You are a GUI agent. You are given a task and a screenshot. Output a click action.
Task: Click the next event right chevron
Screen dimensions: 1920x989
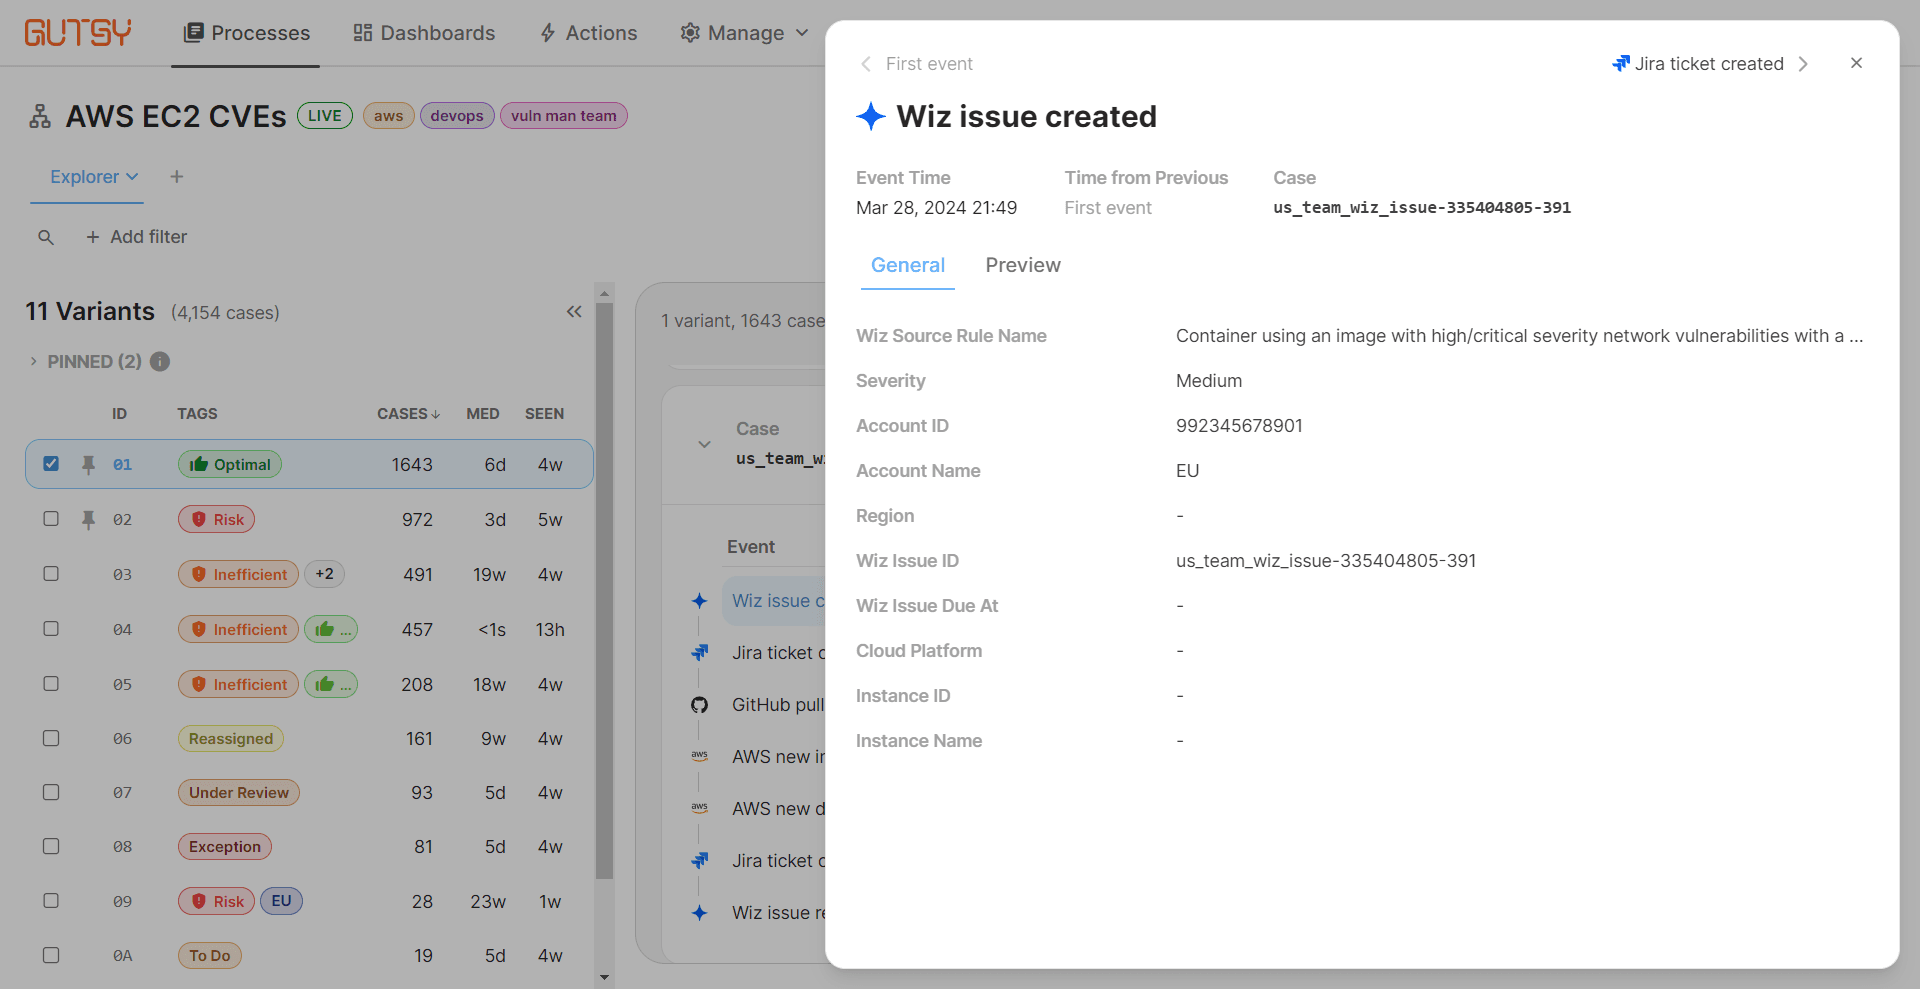pyautogui.click(x=1803, y=64)
